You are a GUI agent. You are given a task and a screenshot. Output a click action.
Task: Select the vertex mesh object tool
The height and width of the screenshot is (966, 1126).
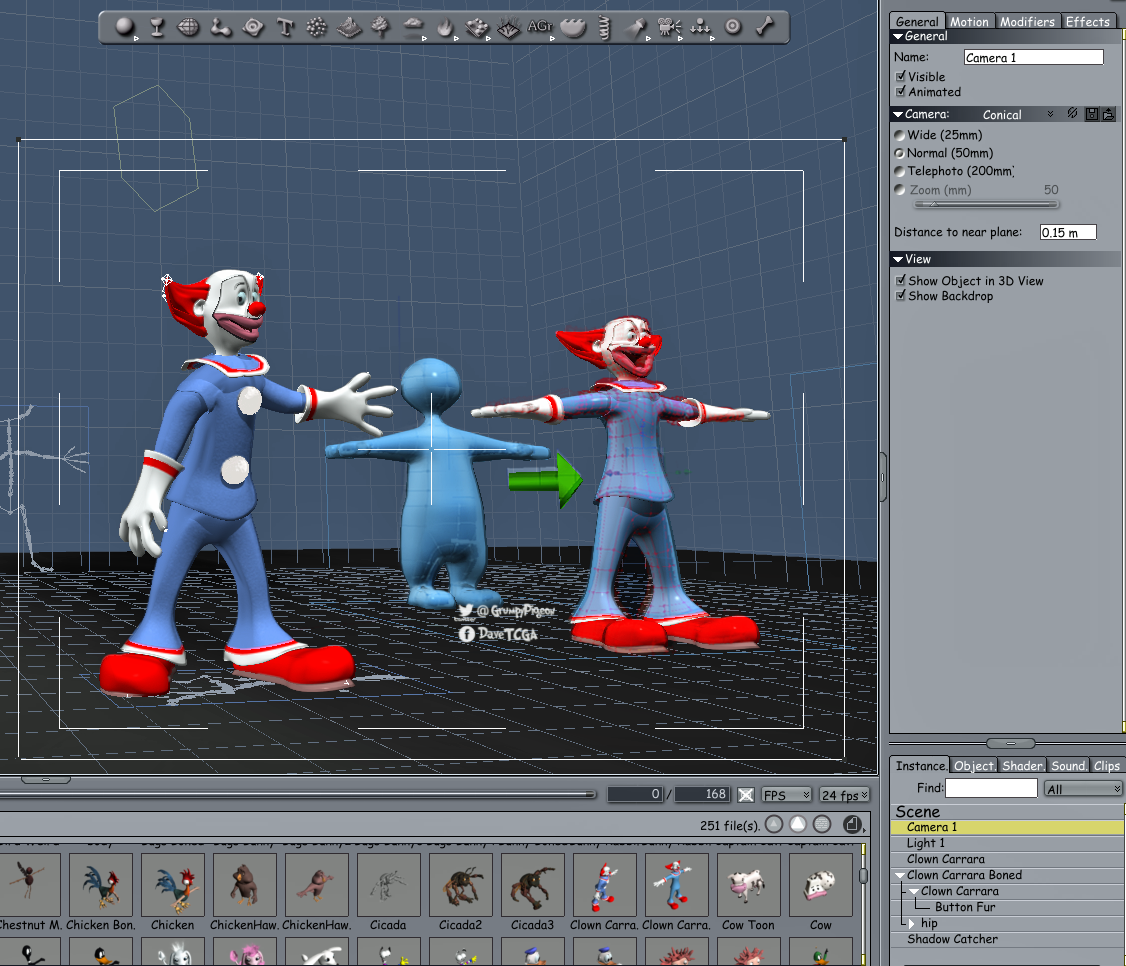(x=188, y=27)
